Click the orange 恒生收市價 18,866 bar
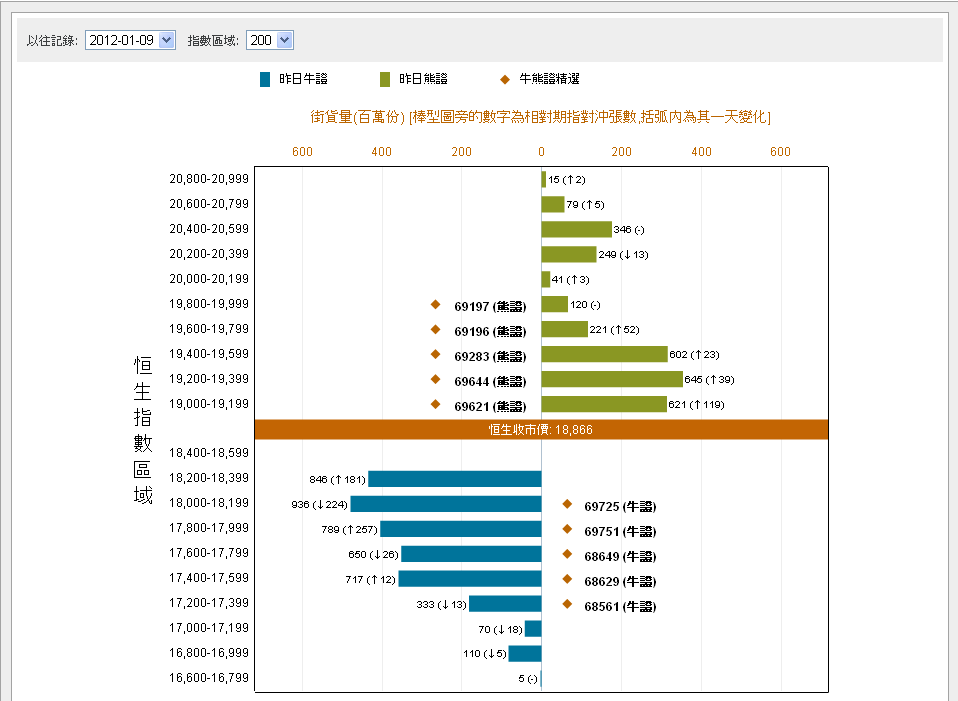 pyautogui.click(x=541, y=429)
